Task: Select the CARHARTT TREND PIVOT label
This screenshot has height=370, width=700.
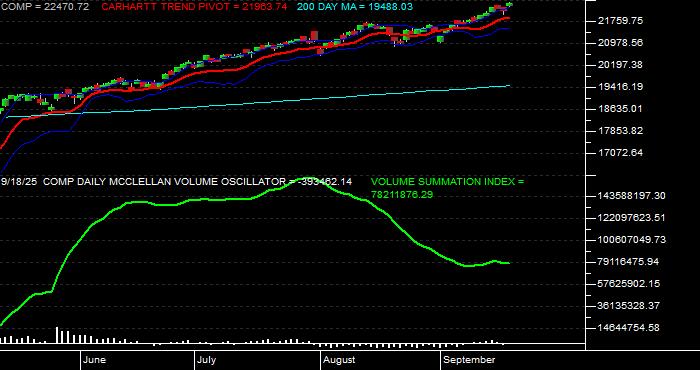Action: click(x=194, y=7)
